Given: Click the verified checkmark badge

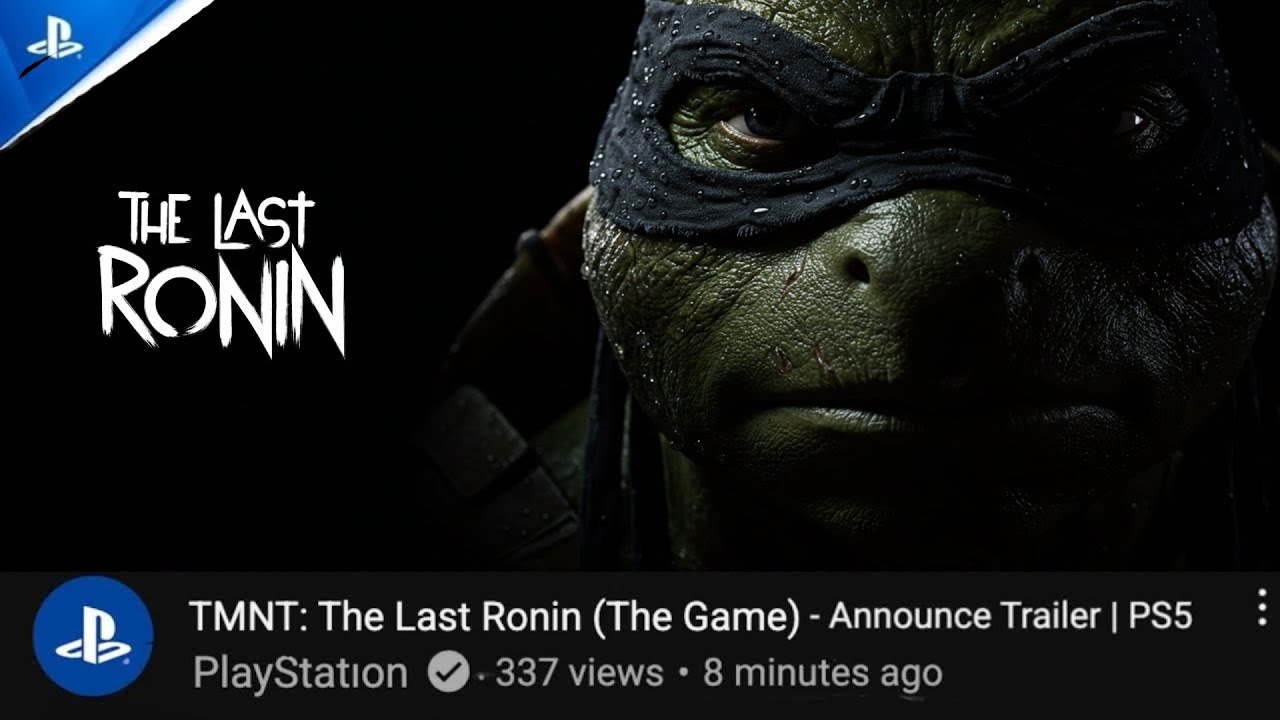Looking at the screenshot, I should coord(448,673).
